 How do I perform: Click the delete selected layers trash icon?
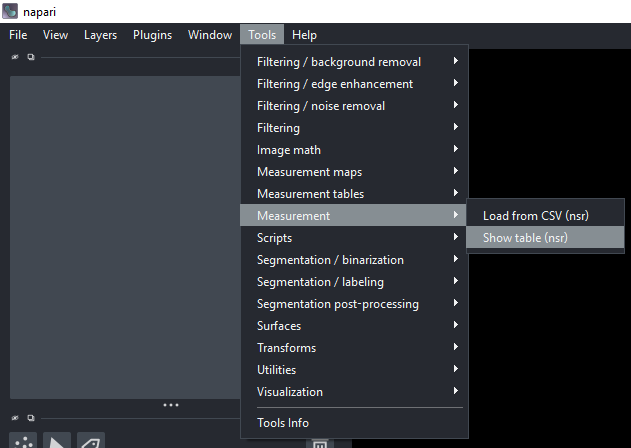(x=320, y=444)
